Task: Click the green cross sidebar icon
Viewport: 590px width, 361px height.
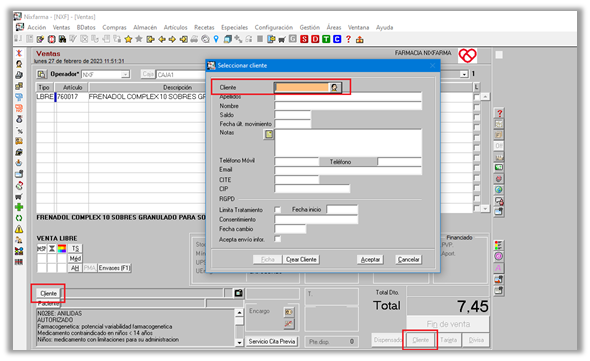Action: click(19, 207)
